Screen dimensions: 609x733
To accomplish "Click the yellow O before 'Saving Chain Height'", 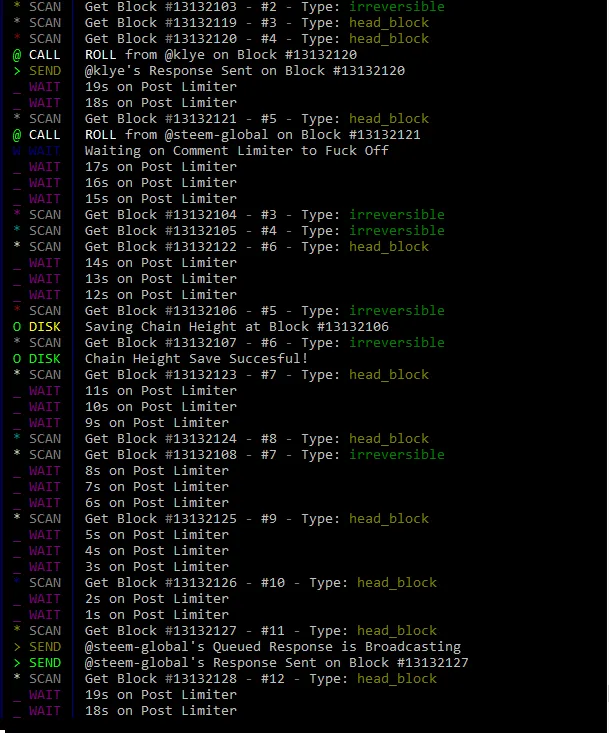I will 17,327.
